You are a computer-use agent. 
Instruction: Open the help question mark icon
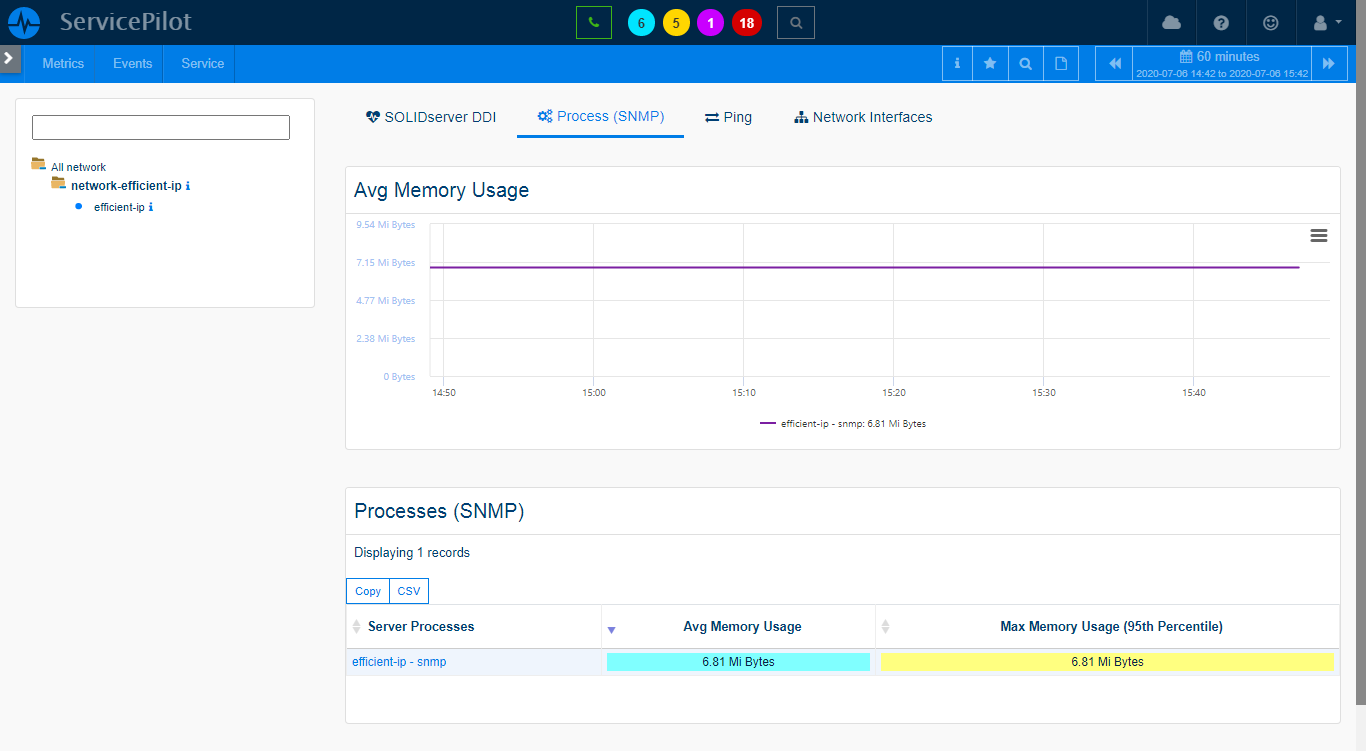click(1221, 22)
